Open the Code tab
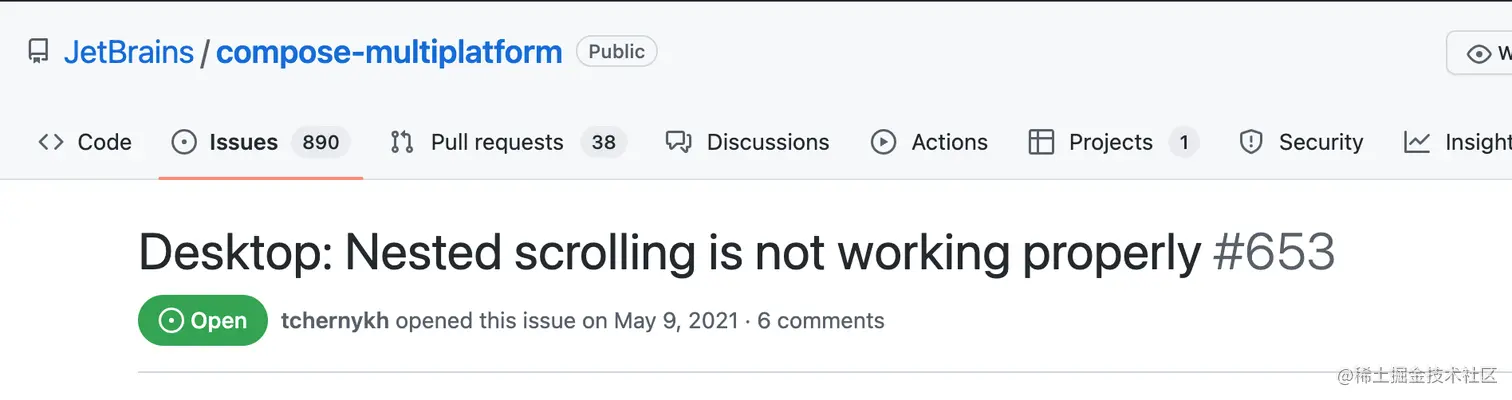The image size is (1512, 400). click(x=104, y=142)
